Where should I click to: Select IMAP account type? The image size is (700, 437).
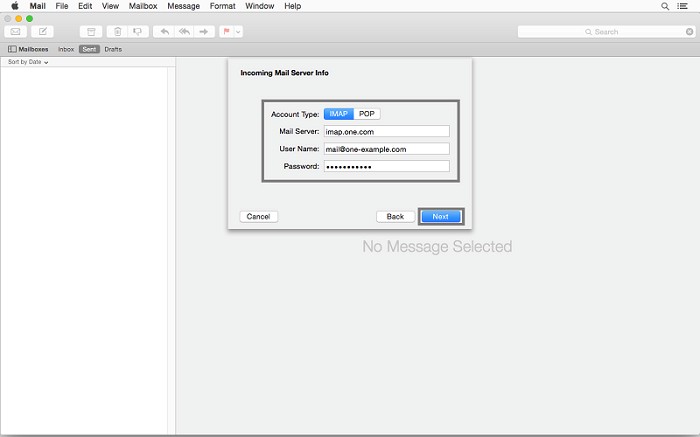click(x=339, y=114)
